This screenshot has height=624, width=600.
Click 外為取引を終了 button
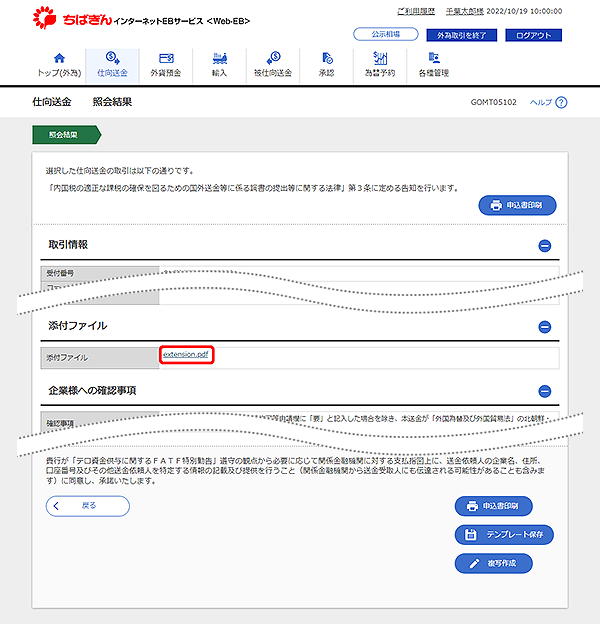coord(462,35)
